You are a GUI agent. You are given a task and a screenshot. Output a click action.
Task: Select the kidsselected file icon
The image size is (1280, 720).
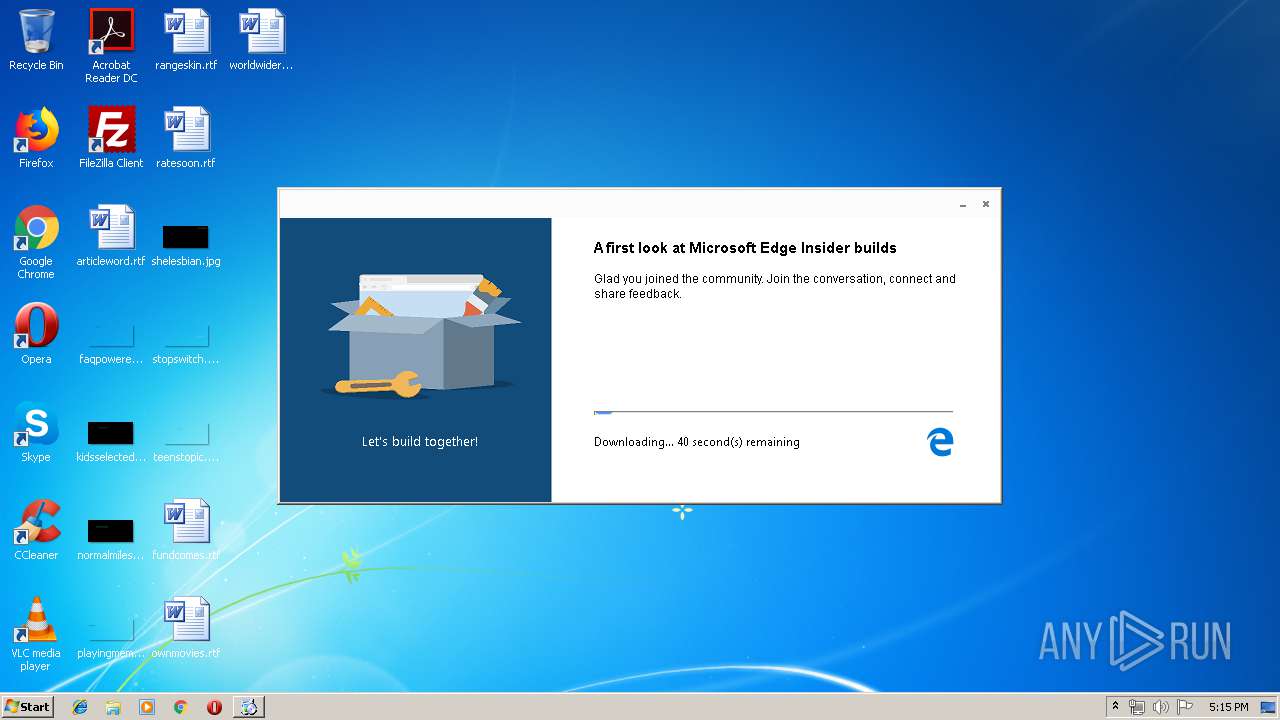pyautogui.click(x=111, y=441)
